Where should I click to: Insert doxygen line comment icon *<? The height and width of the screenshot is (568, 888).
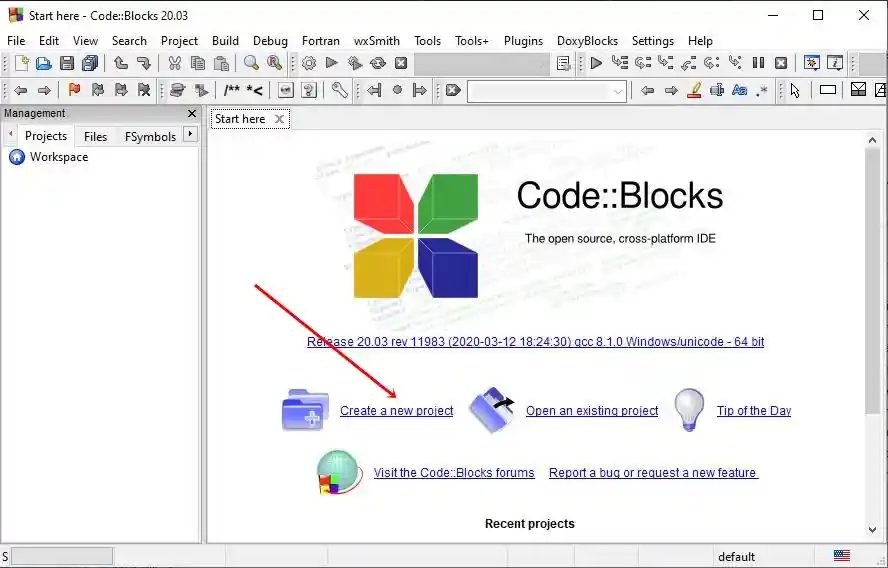point(254,90)
